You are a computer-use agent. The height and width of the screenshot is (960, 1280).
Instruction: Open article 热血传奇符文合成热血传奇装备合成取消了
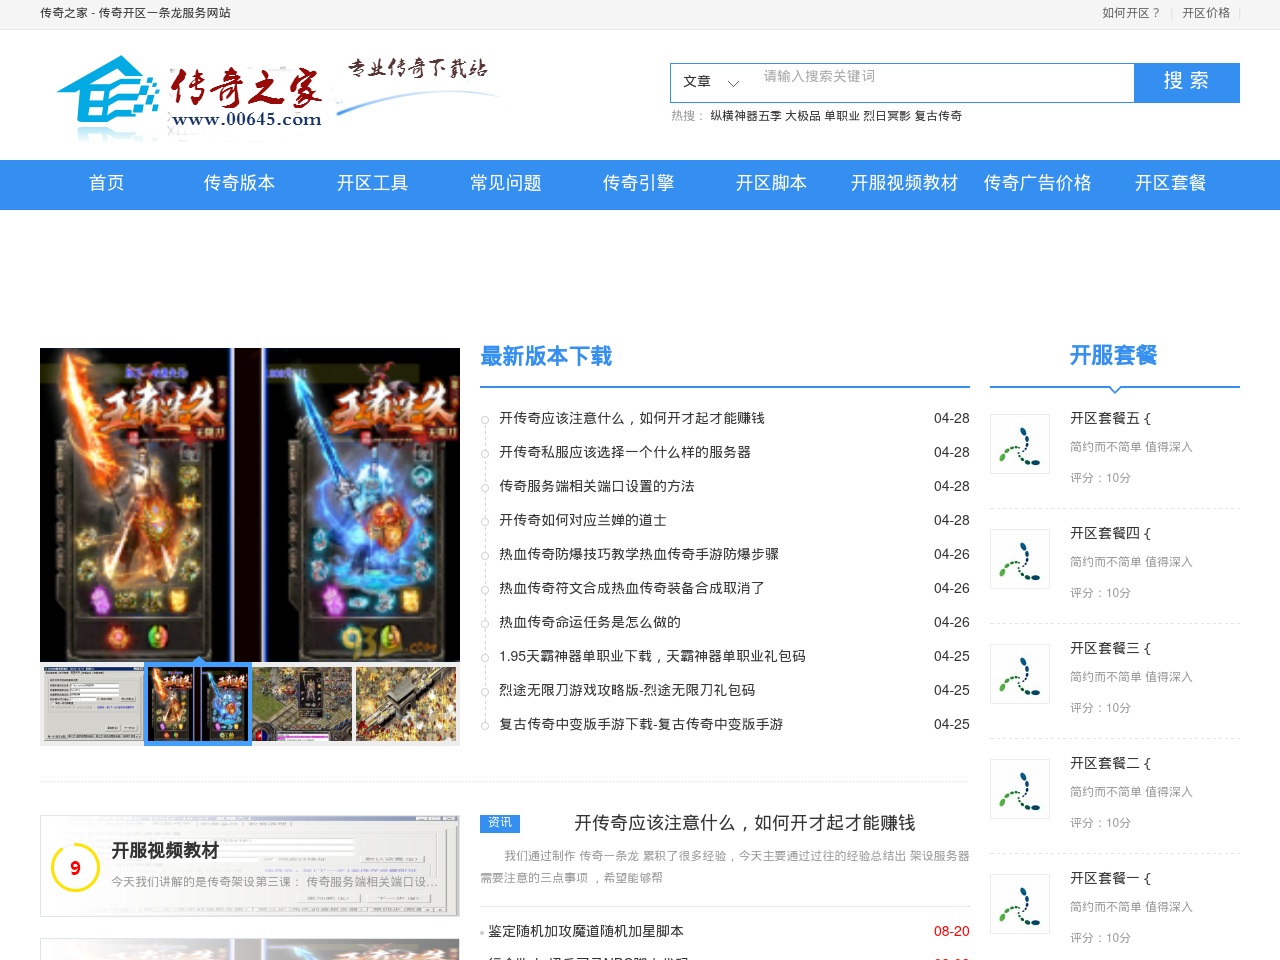pos(632,589)
